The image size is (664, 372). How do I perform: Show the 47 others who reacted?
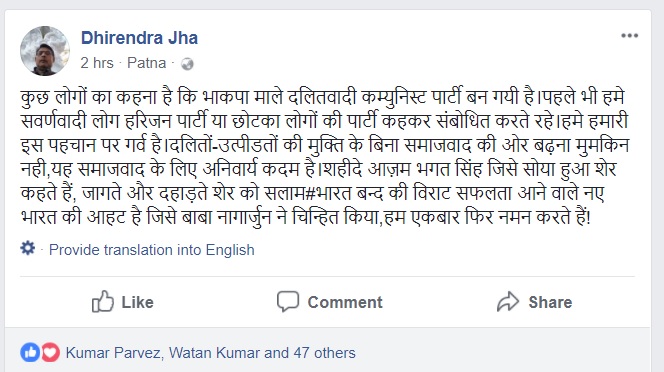[325, 353]
